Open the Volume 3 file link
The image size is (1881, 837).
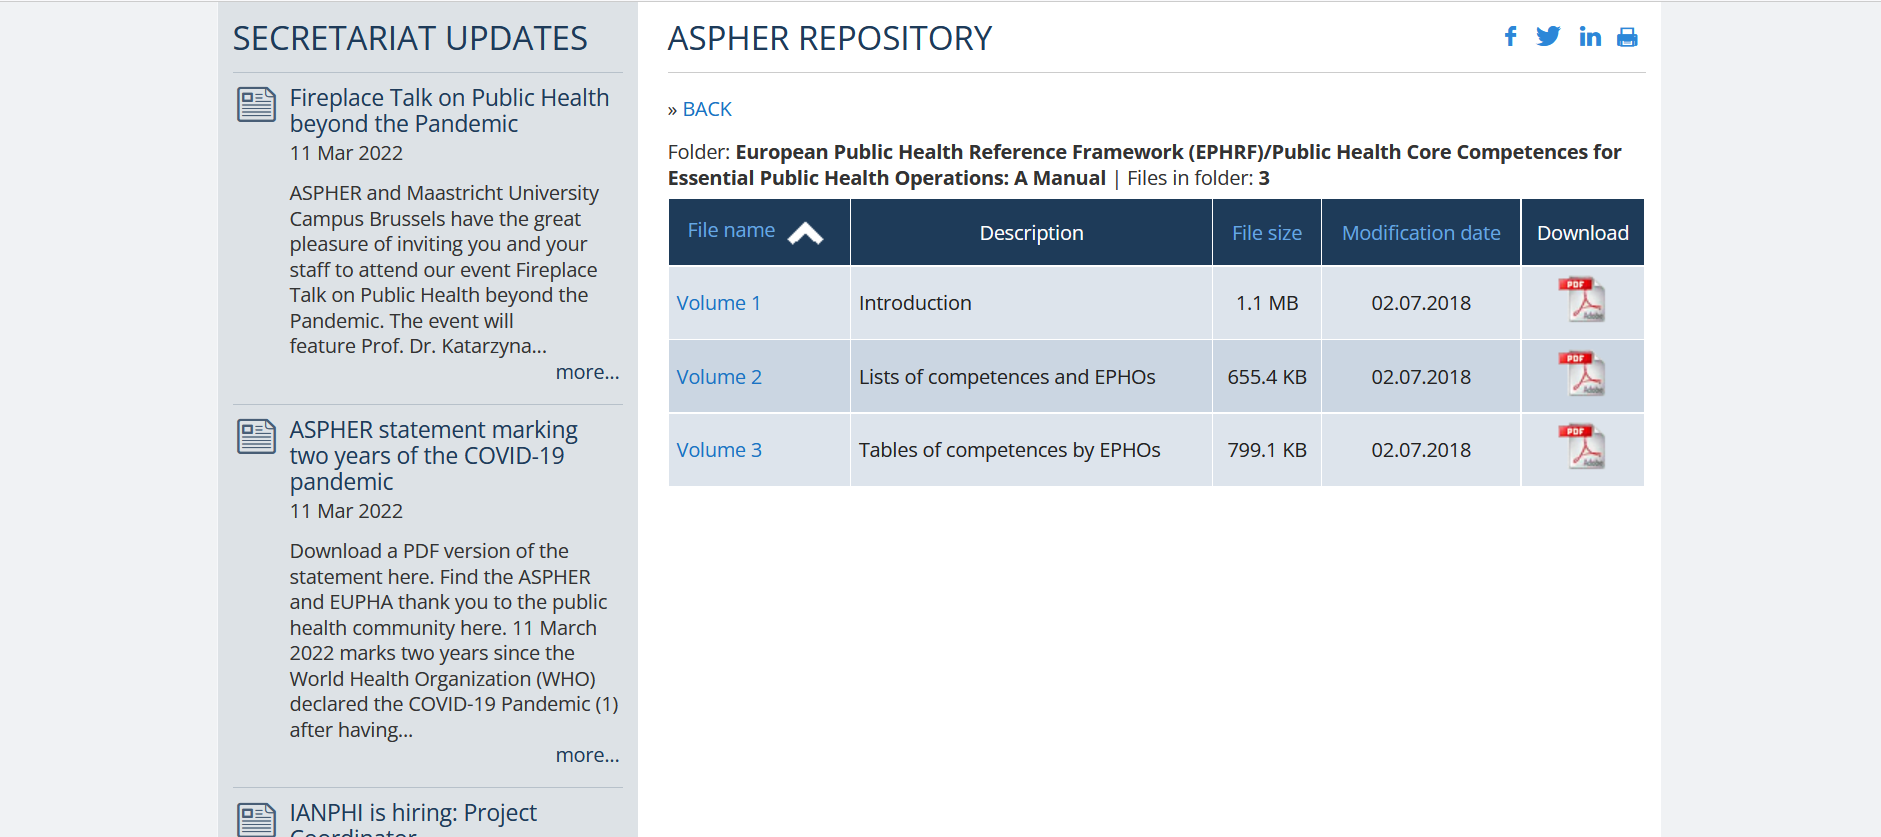click(719, 450)
